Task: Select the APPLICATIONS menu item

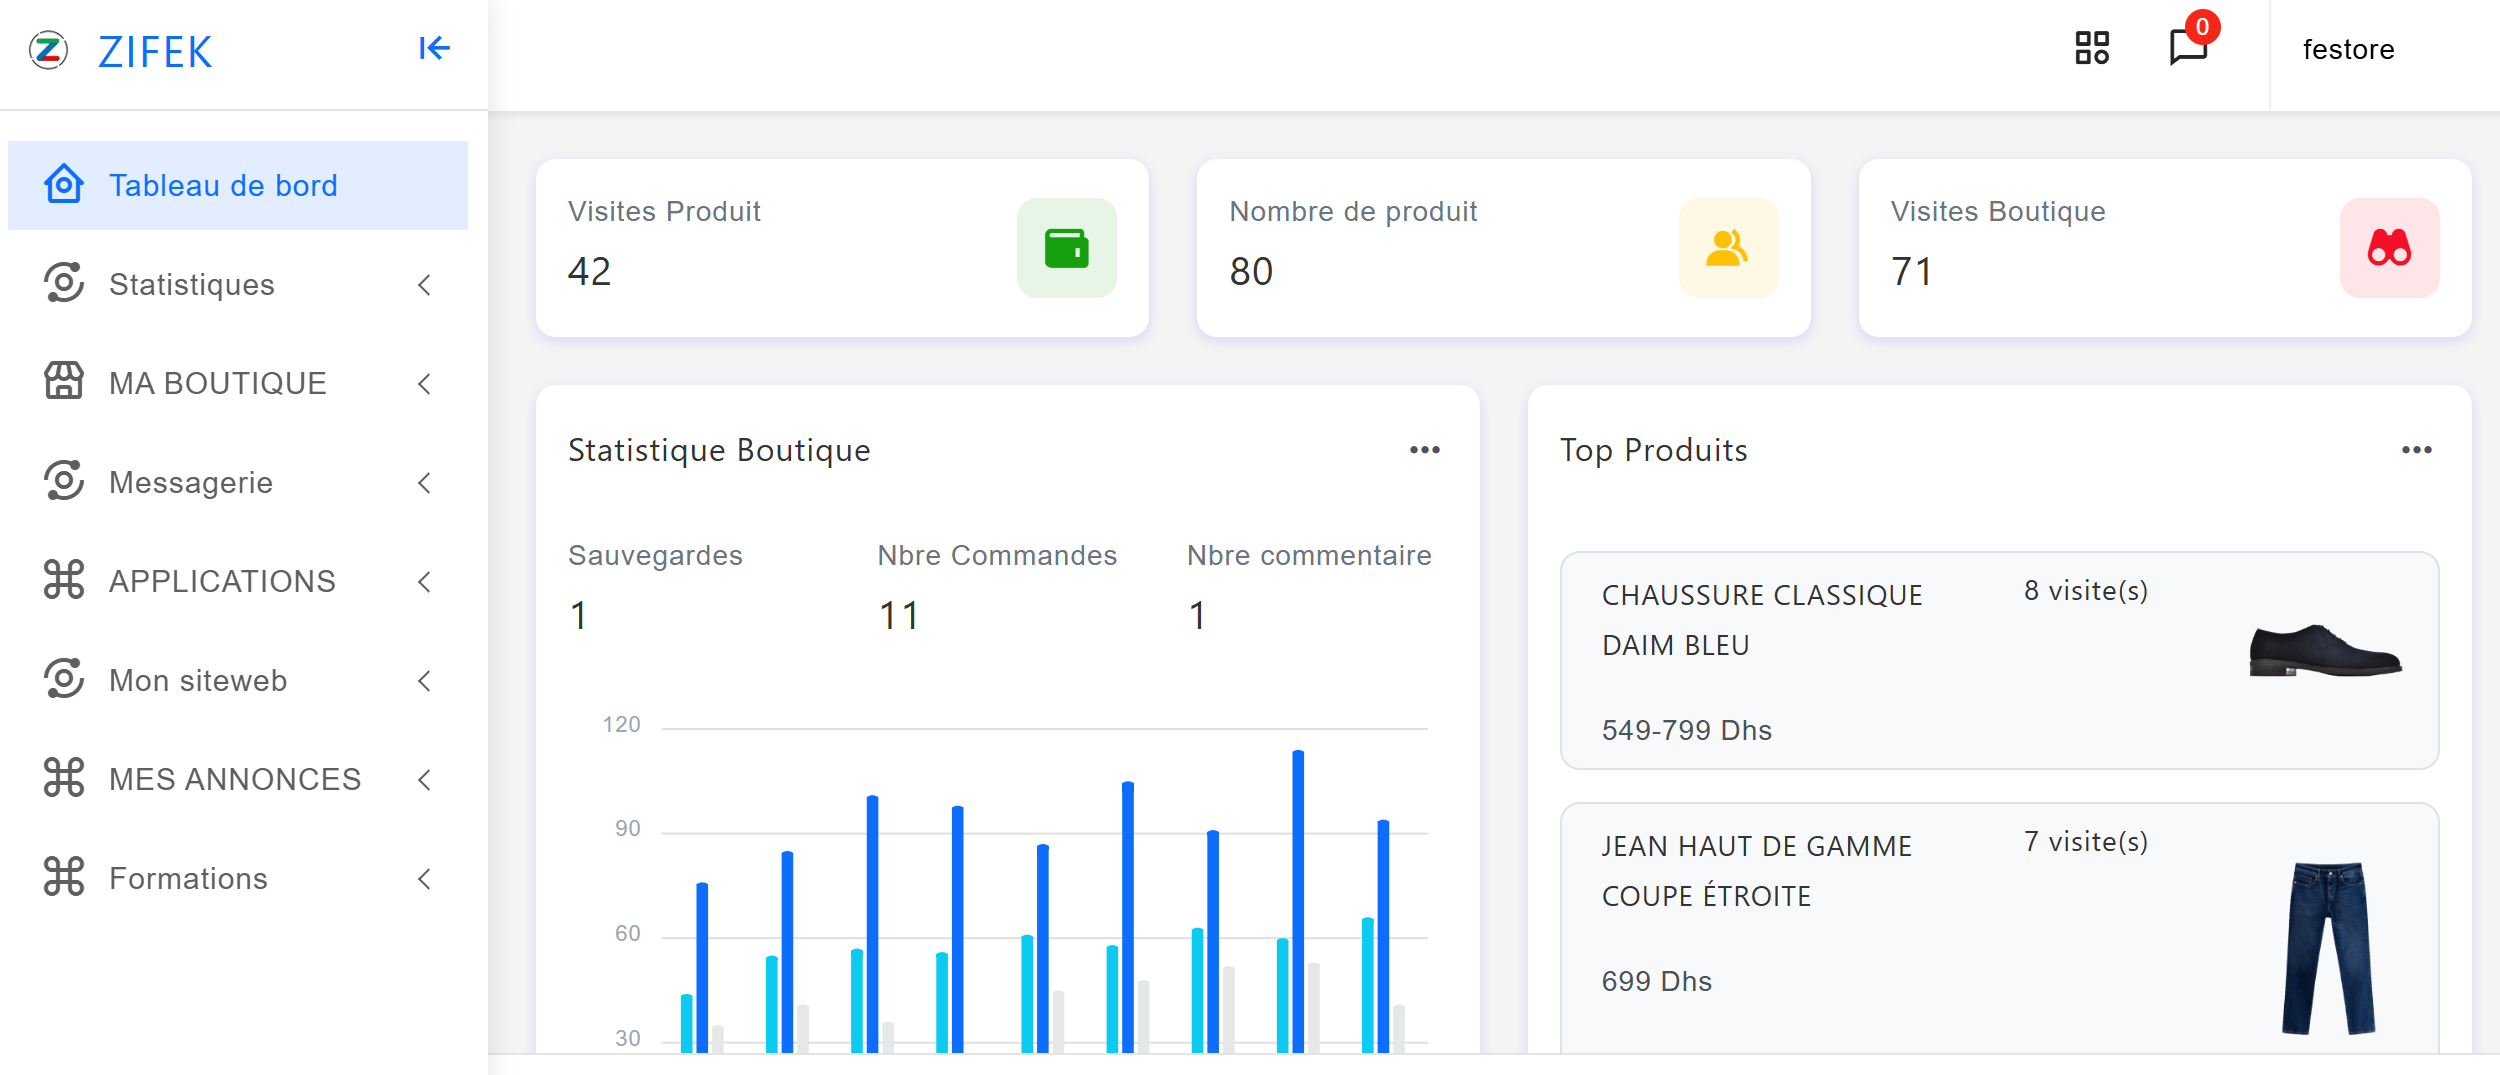Action: 222,581
